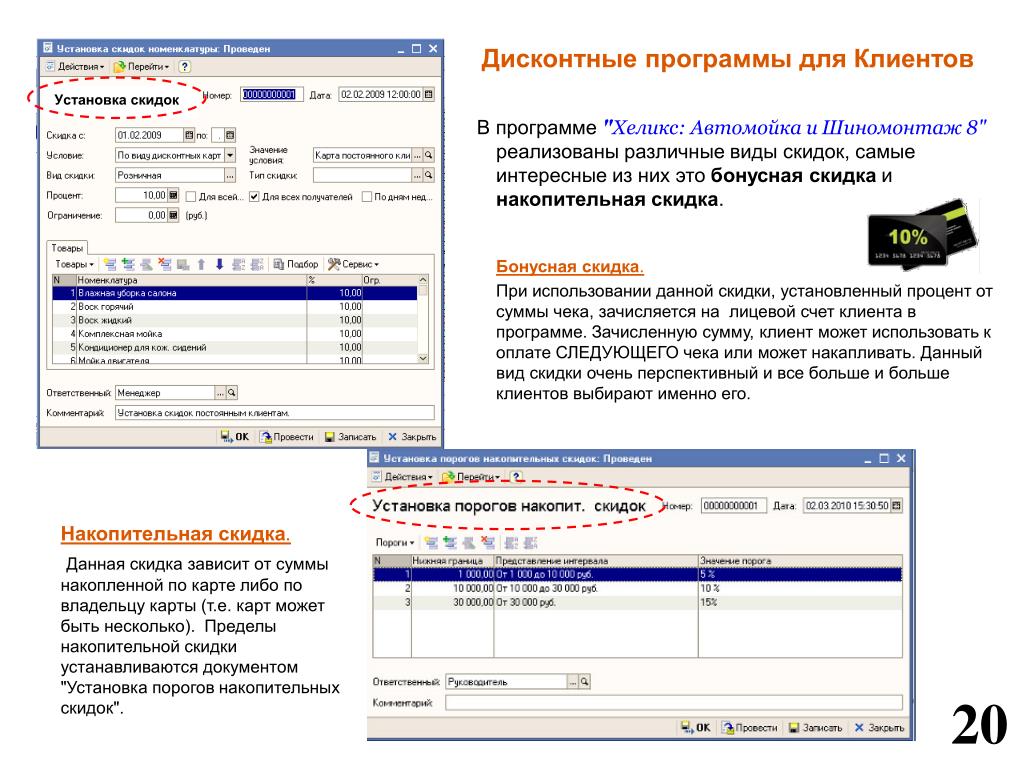Image resolution: width=1024 pixels, height=768 pixels.
Task: Click scroll-down arrow of goods table
Action: [x=423, y=359]
